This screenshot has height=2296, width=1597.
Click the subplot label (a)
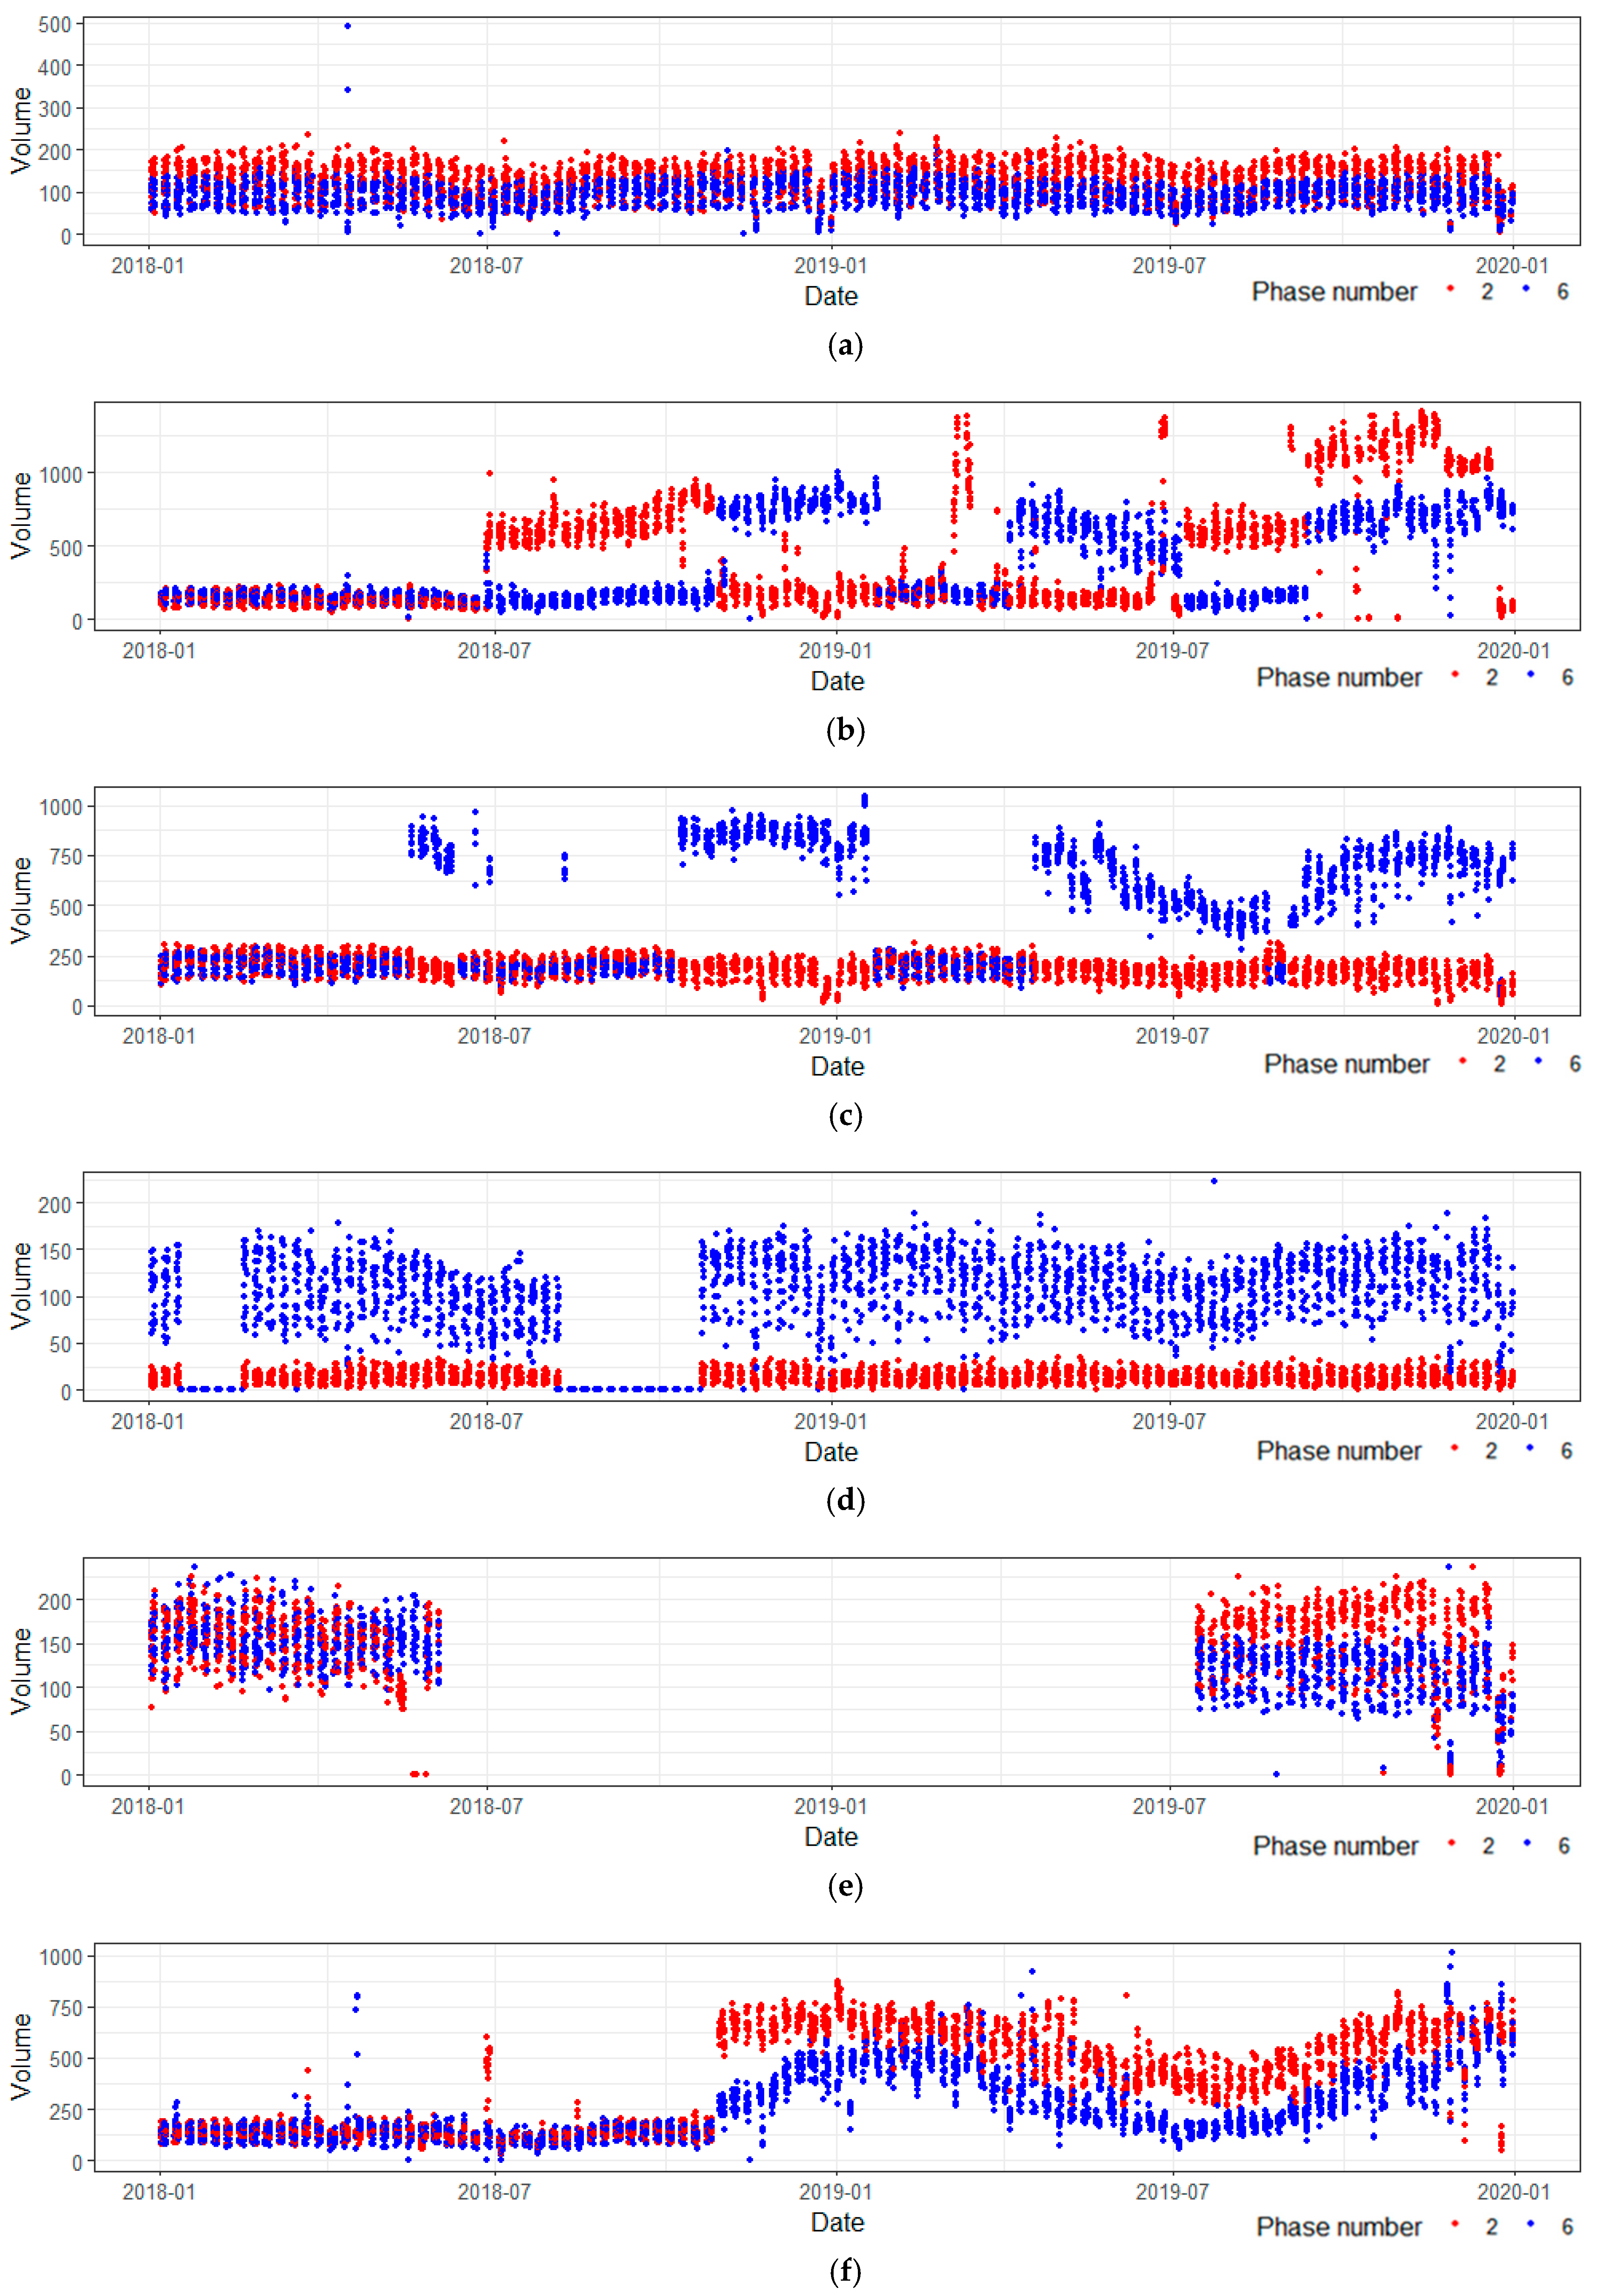tap(845, 345)
